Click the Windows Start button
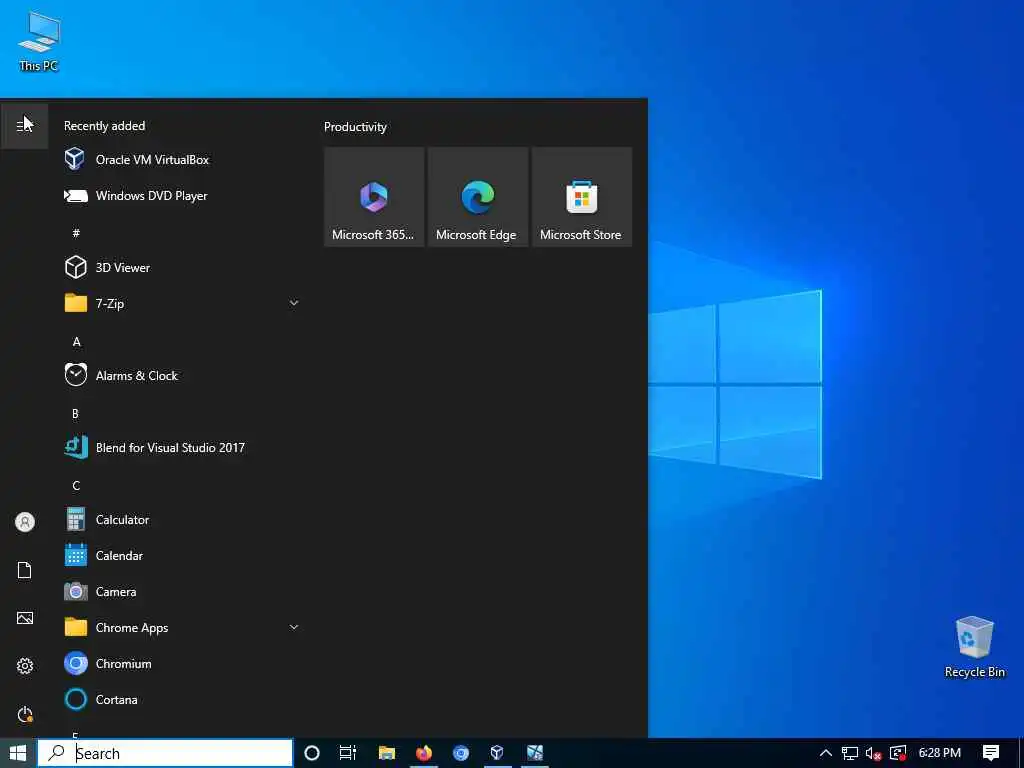 (x=18, y=753)
